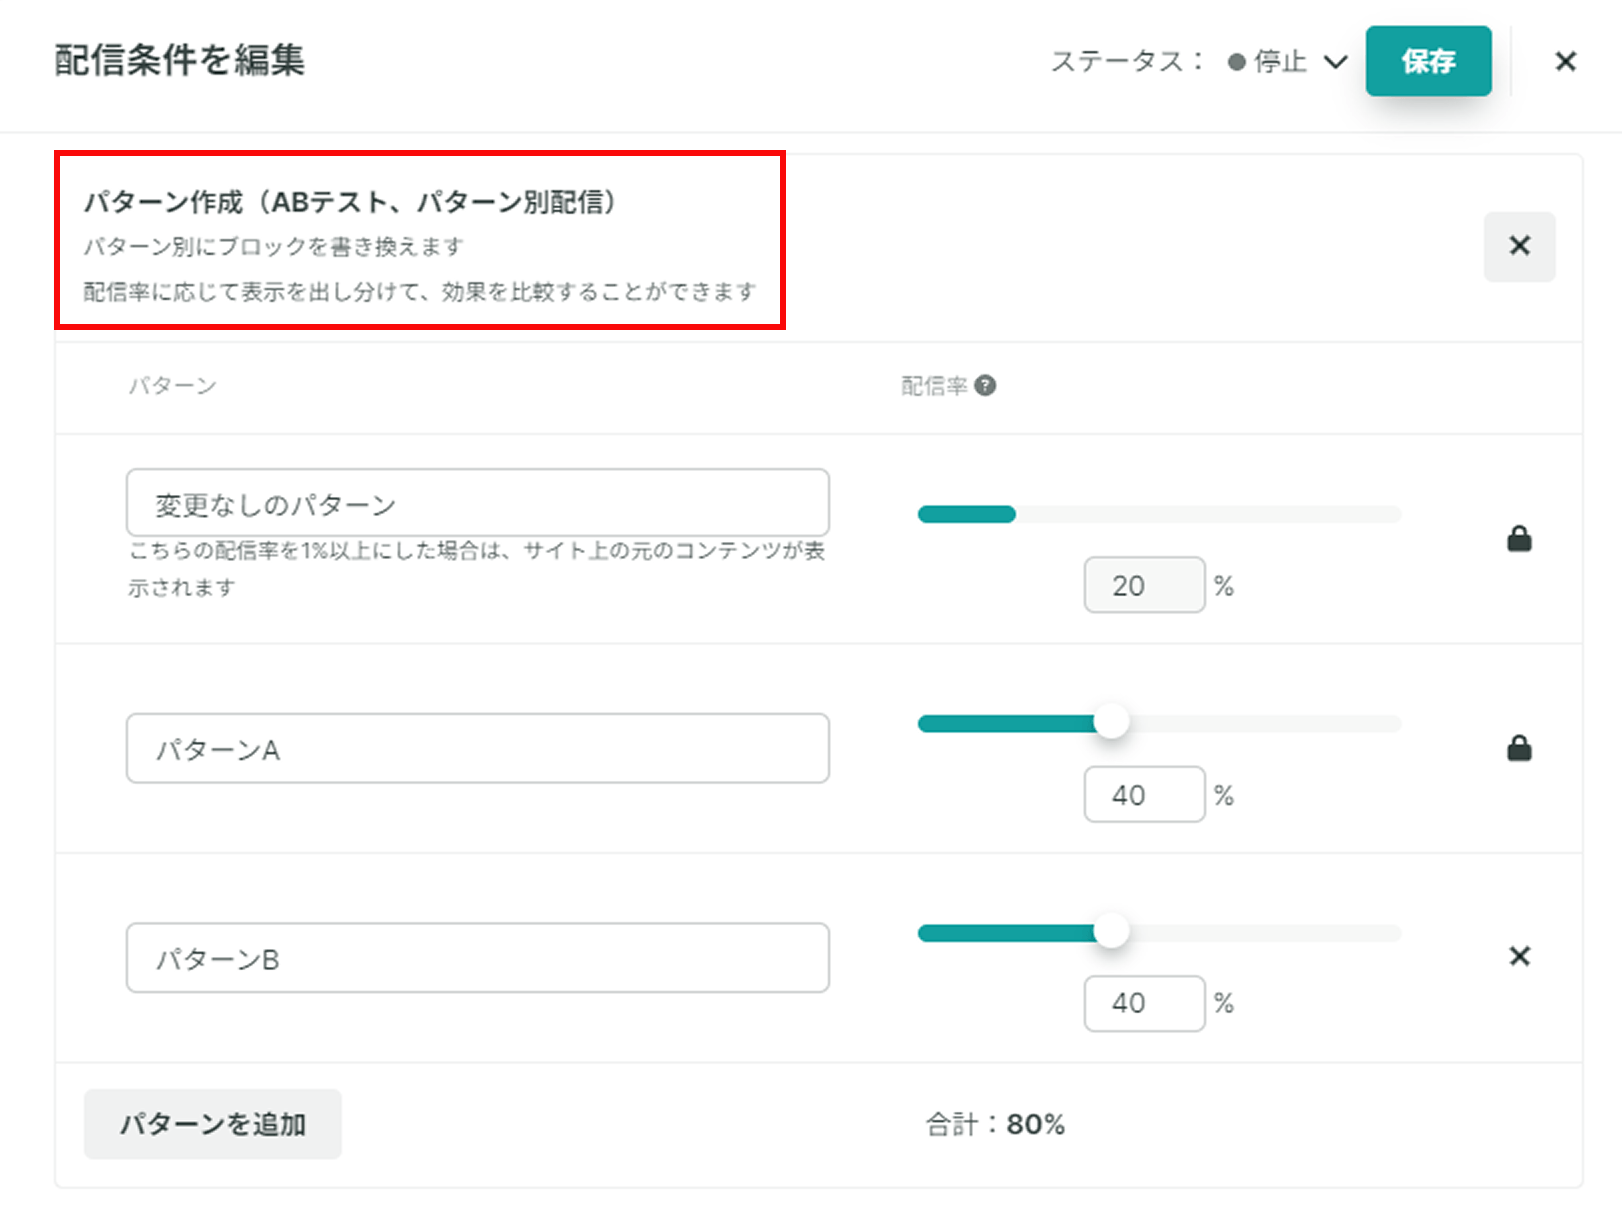Click the 変更なしのパターン name field
Image resolution: width=1622 pixels, height=1224 pixels.
[x=478, y=503]
